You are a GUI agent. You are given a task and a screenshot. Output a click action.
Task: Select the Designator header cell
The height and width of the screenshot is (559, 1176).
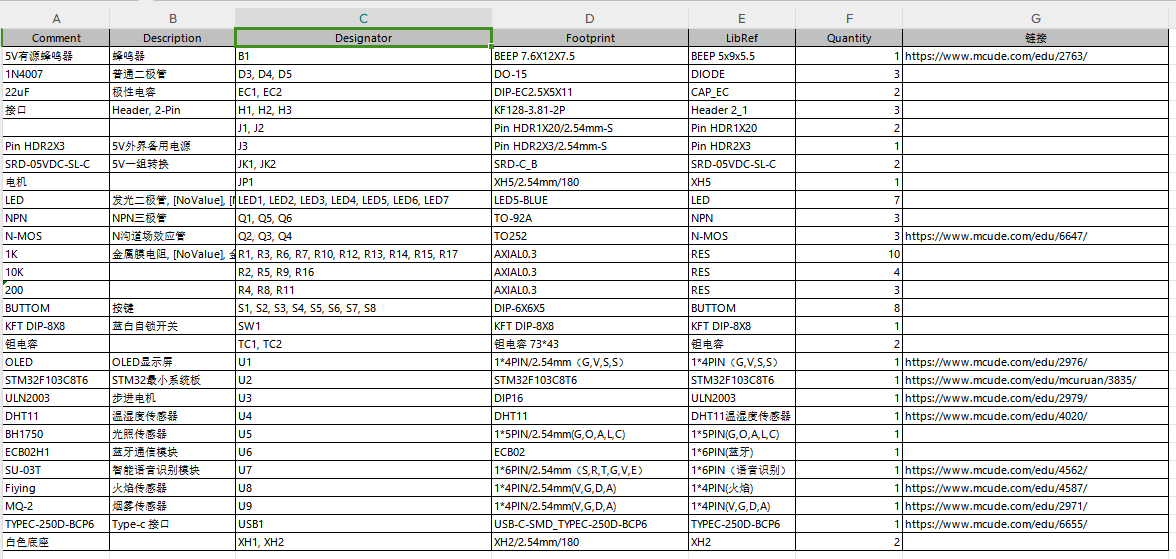click(x=363, y=38)
